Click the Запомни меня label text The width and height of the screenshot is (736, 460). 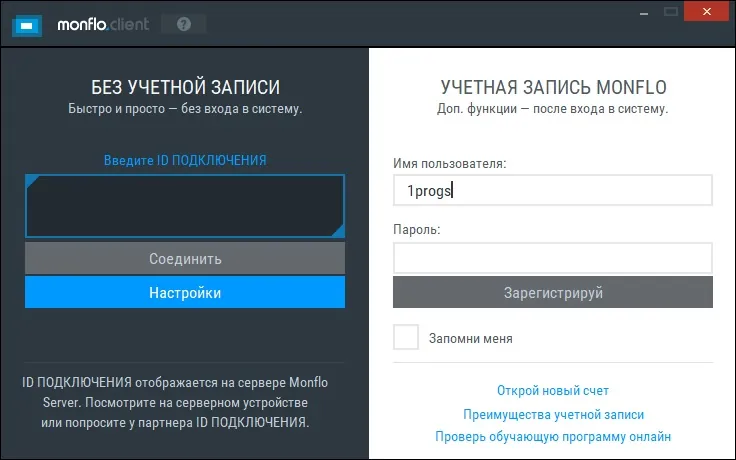pyautogui.click(x=470, y=338)
